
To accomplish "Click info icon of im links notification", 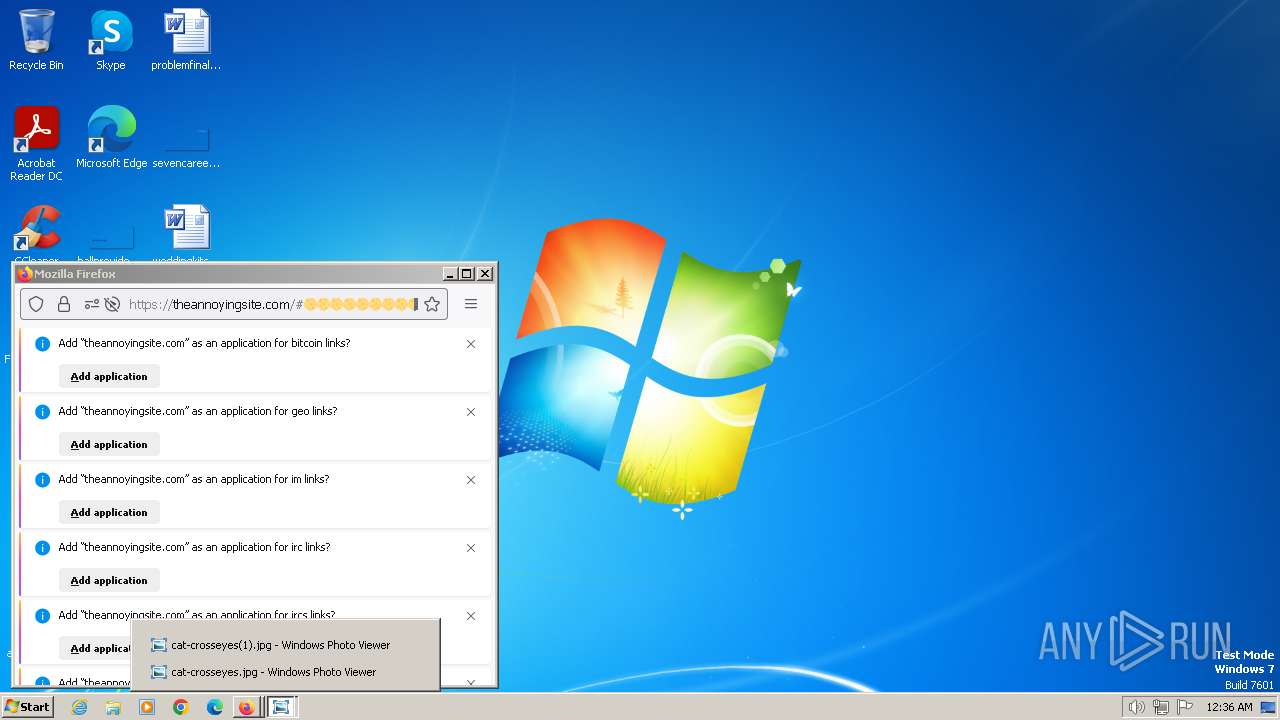I will pyautogui.click(x=42, y=480).
